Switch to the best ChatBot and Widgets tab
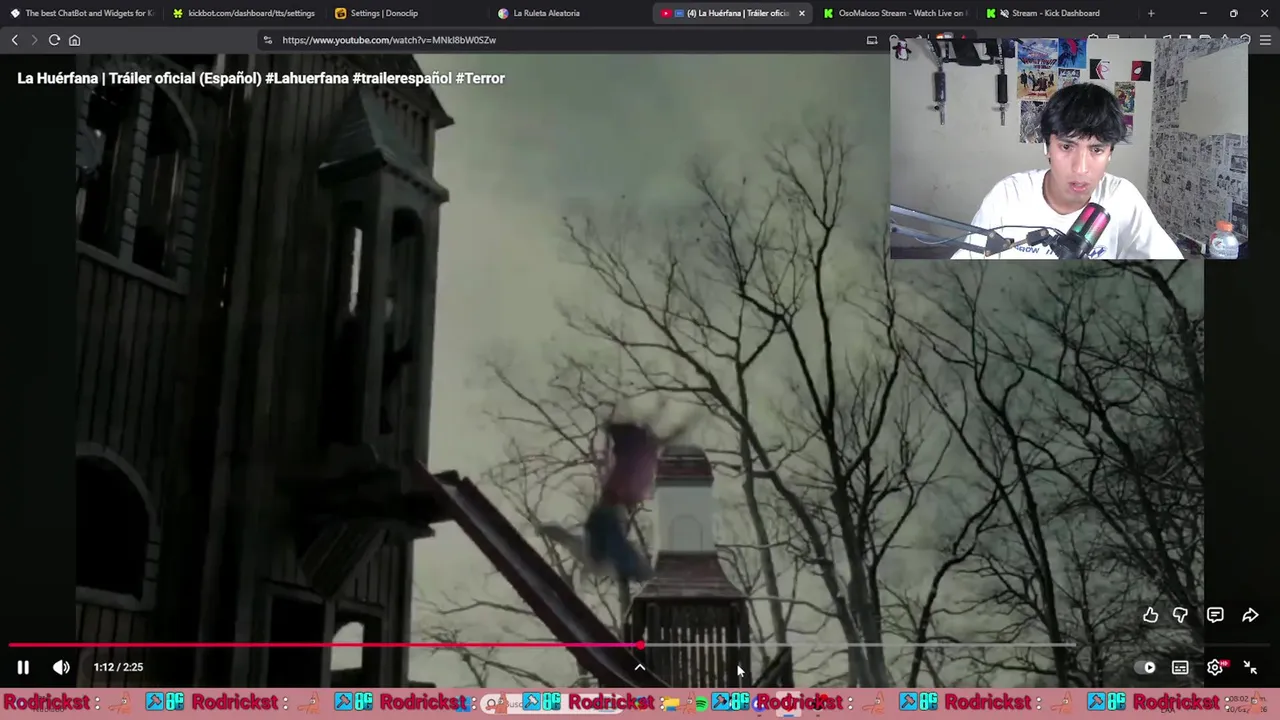The image size is (1280, 720). pyautogui.click(x=81, y=13)
